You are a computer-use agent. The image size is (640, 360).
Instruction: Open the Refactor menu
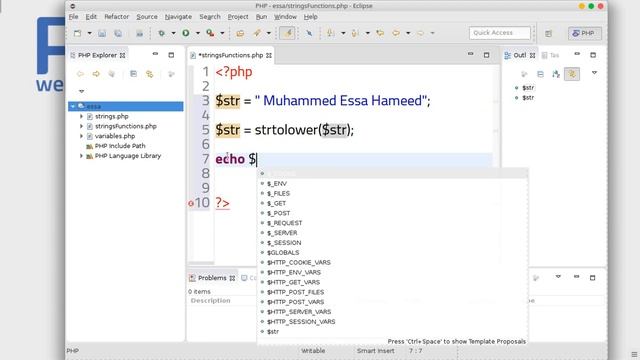pos(116,17)
